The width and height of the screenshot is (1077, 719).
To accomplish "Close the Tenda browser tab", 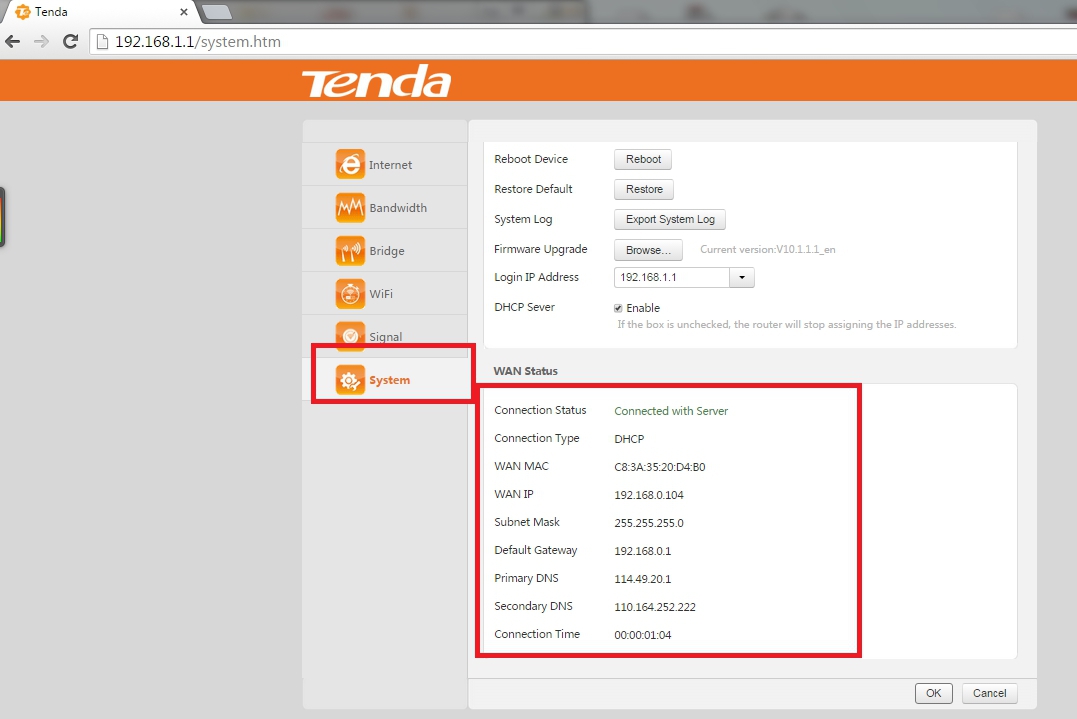I will coord(183,12).
